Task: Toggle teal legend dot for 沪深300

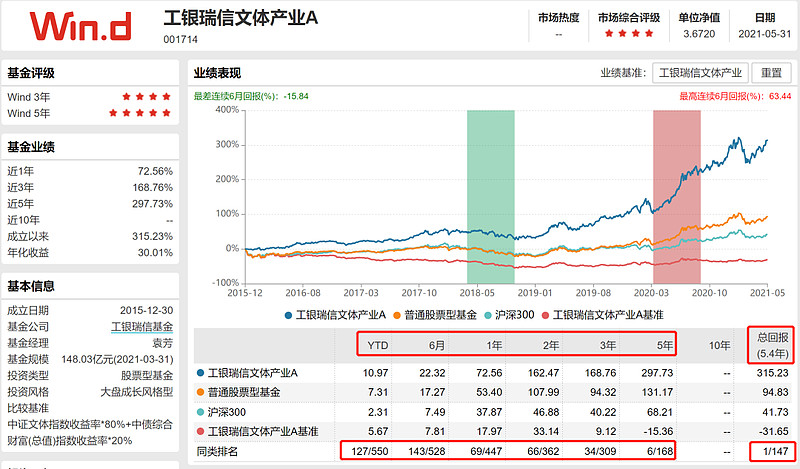Action: pos(487,315)
